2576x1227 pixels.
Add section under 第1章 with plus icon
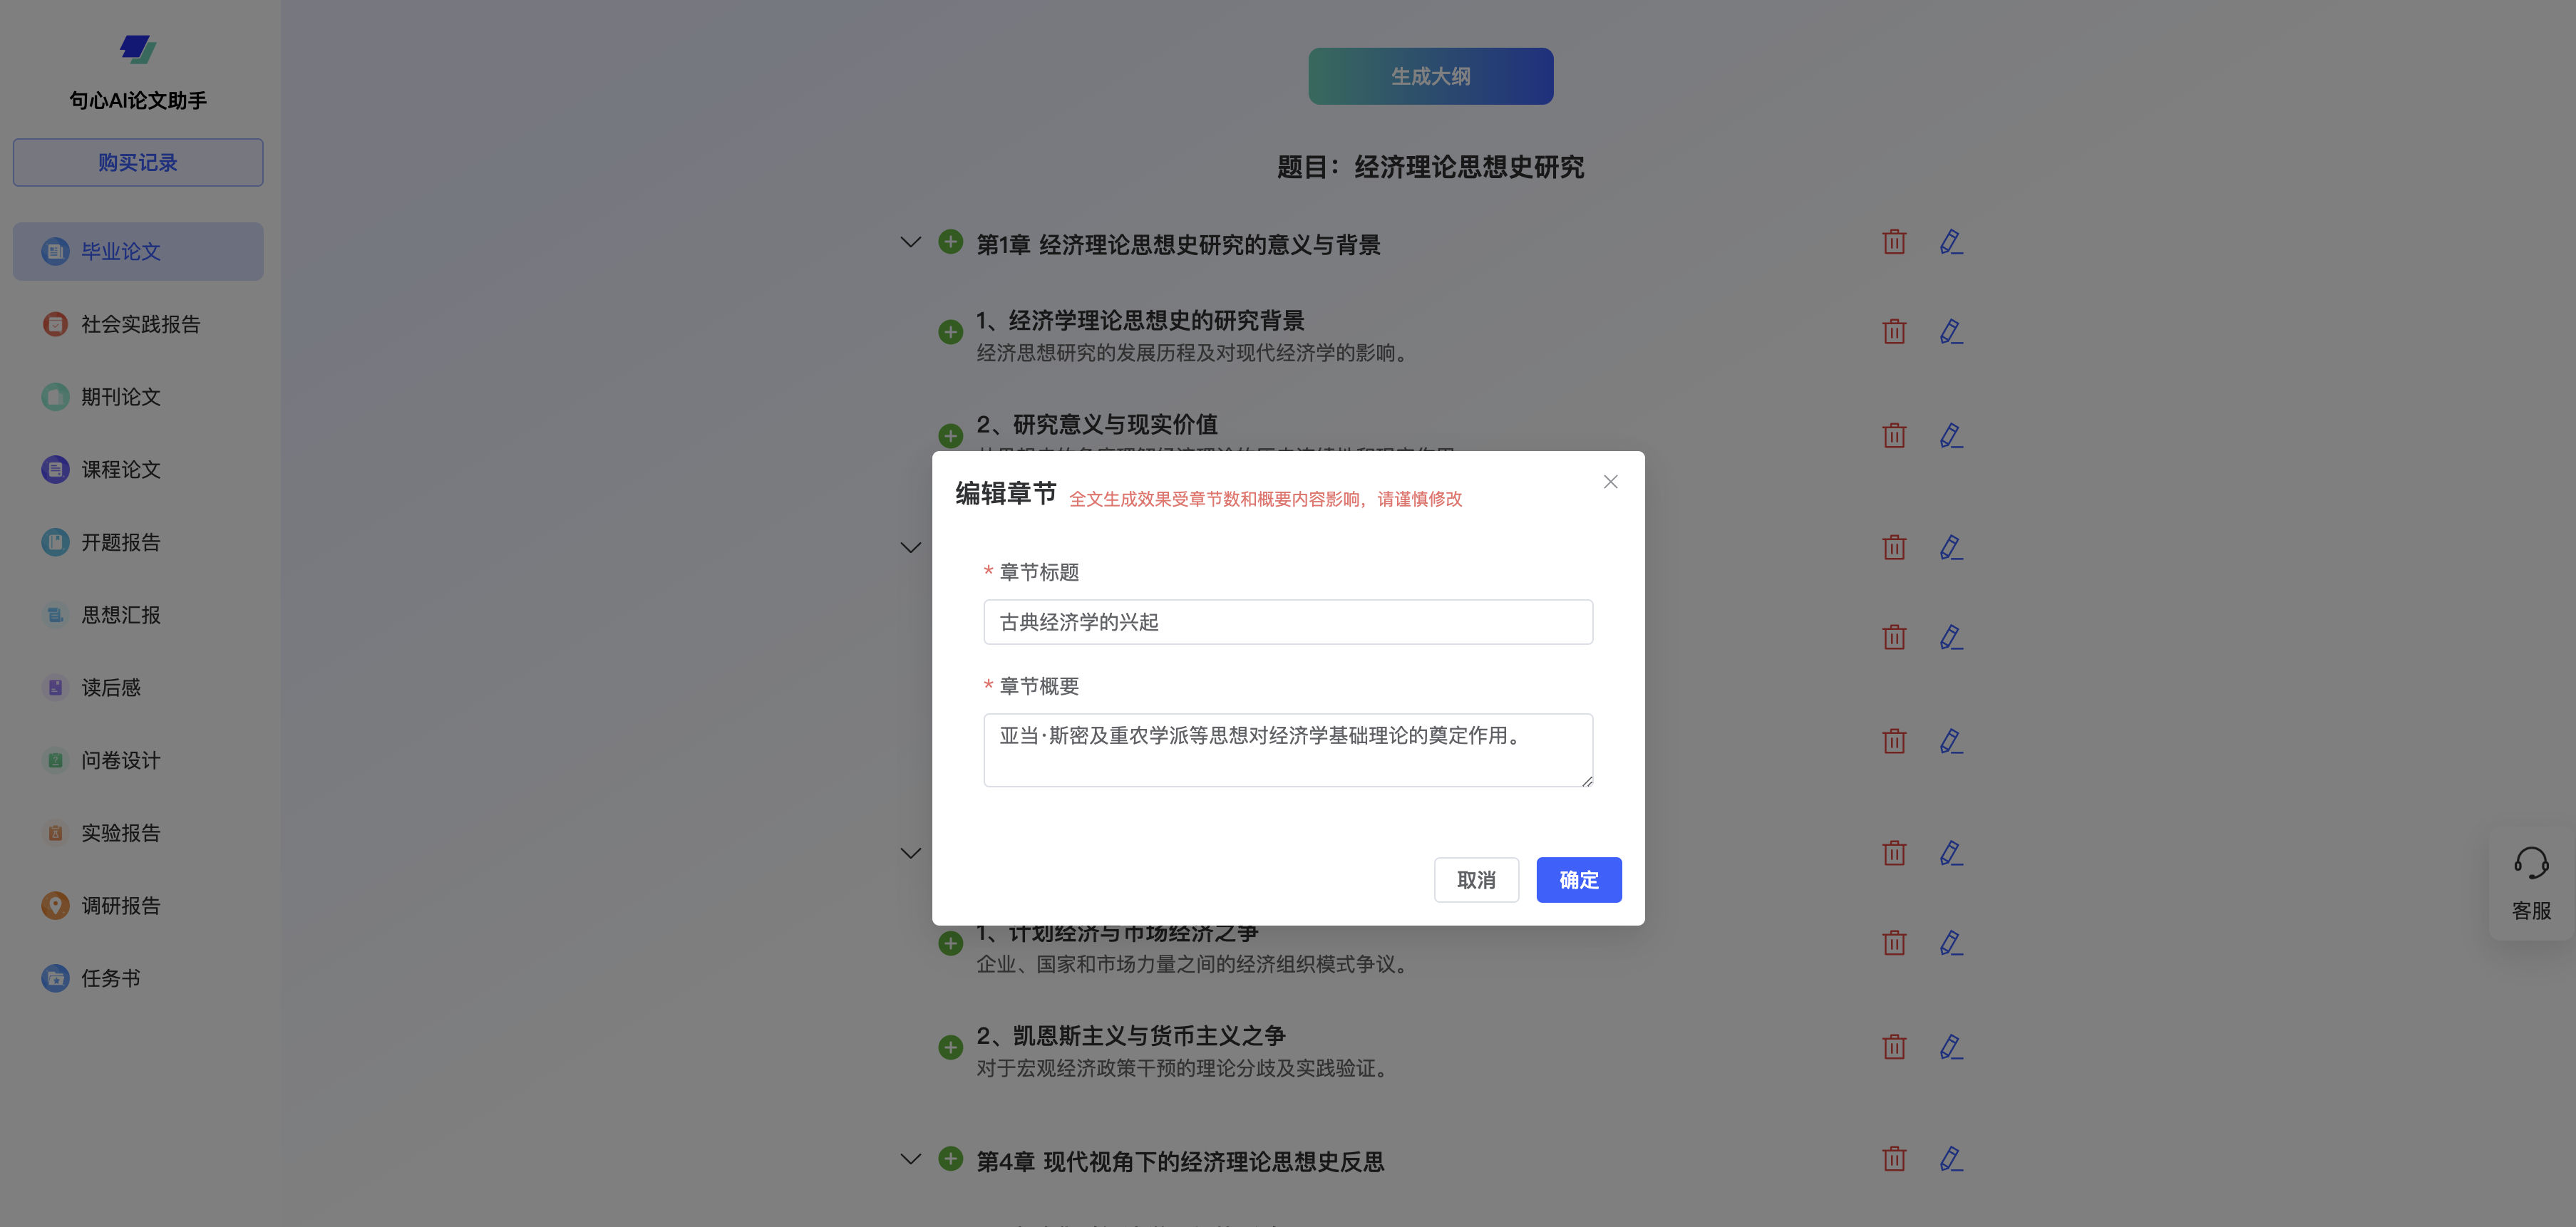click(950, 242)
